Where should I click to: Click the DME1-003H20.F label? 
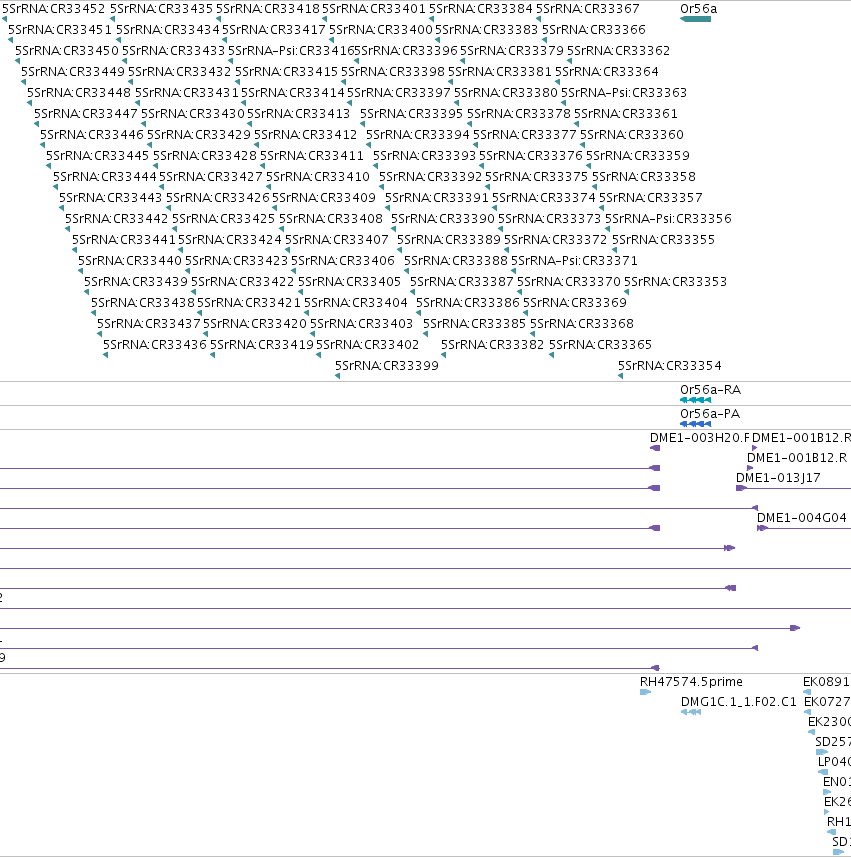700,438
